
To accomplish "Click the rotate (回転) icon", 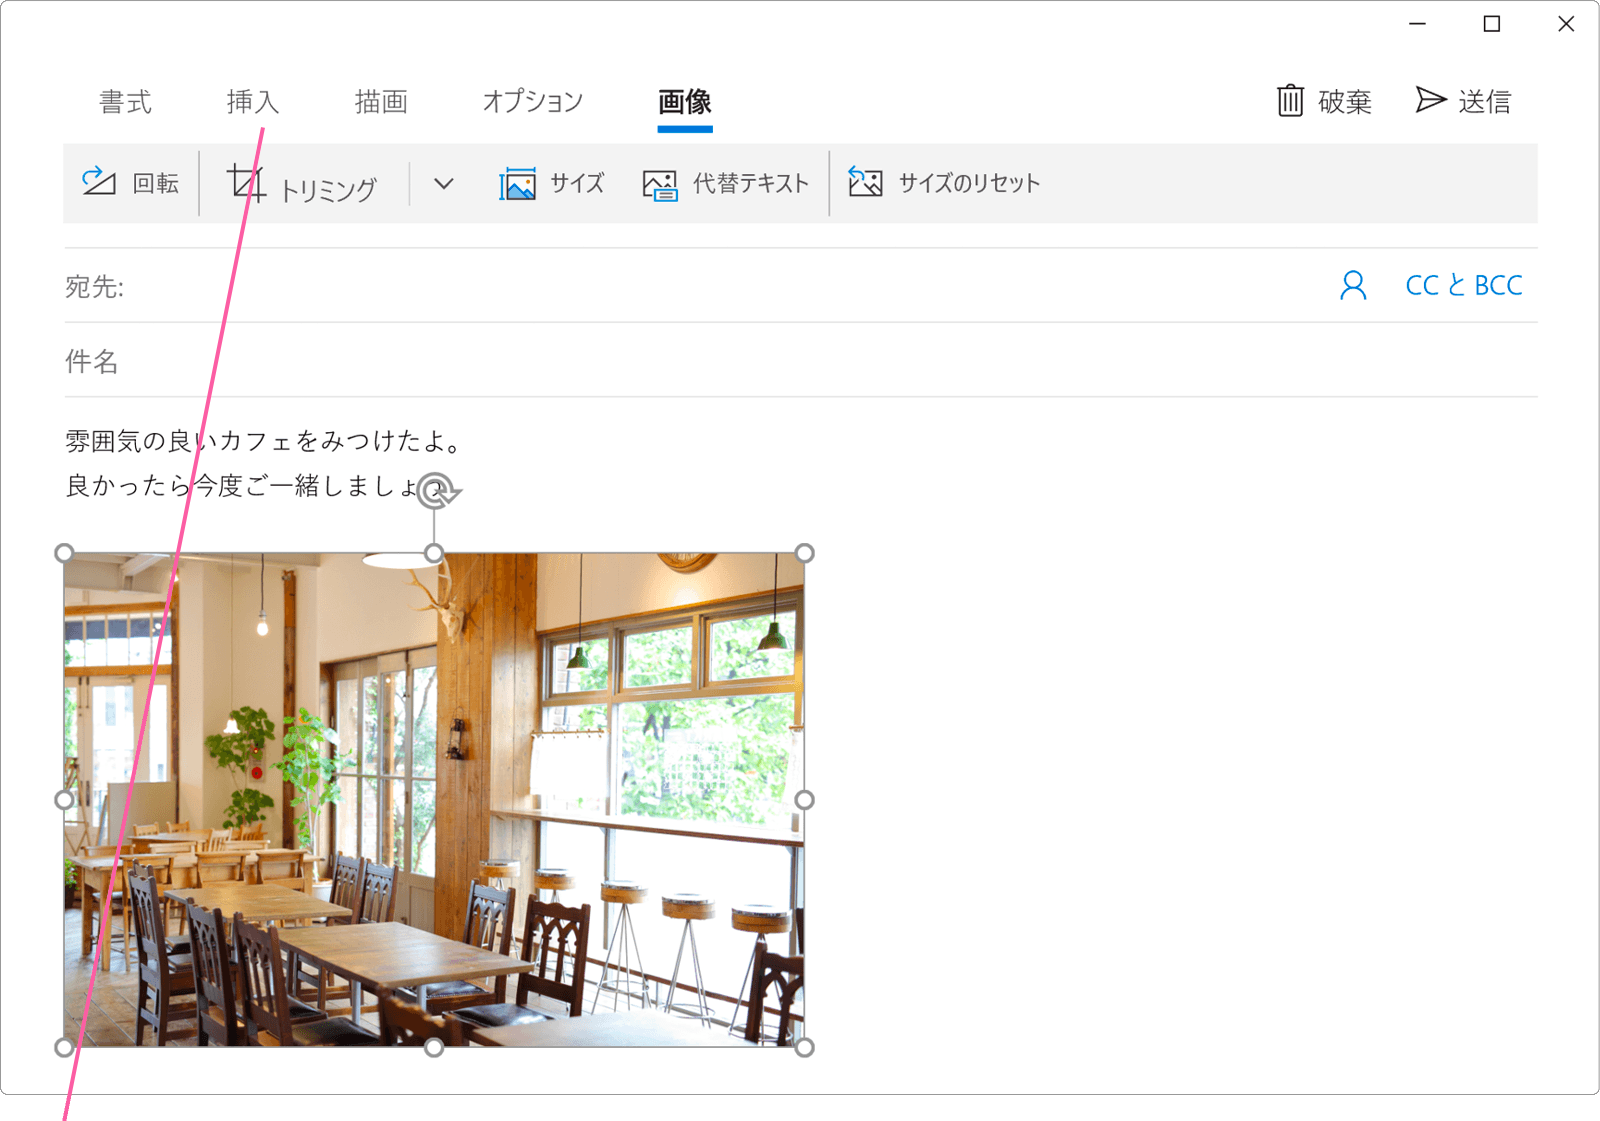I will pyautogui.click(x=99, y=182).
